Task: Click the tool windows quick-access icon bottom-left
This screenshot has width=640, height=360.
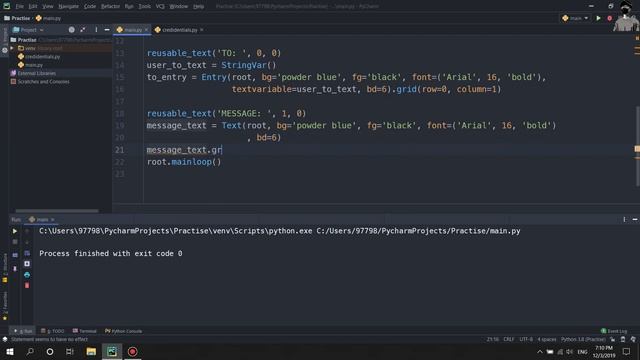Action: (5, 339)
